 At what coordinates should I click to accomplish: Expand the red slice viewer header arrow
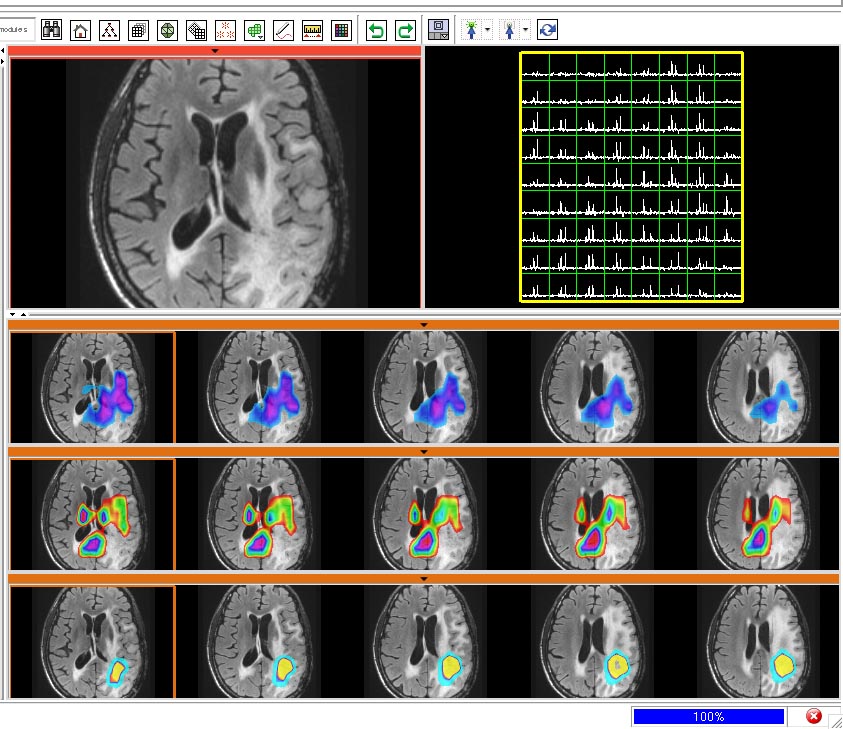[x=215, y=50]
